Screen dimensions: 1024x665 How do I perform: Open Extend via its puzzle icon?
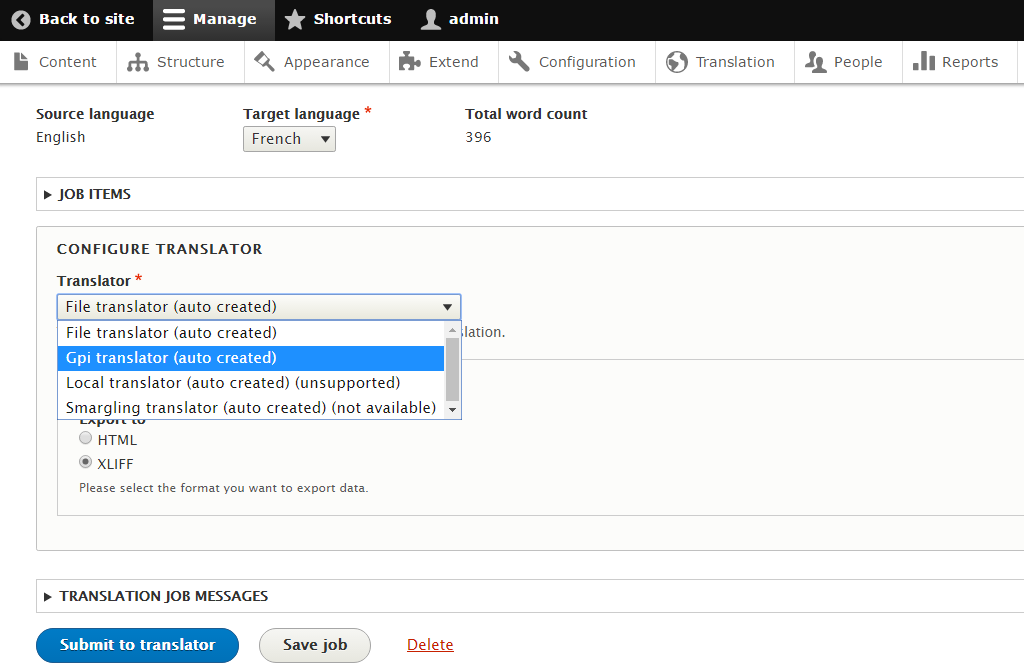409,62
